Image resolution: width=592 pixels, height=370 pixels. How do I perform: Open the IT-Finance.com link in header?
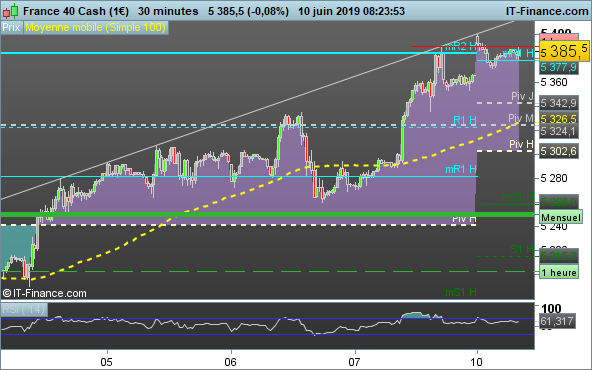pyautogui.click(x=547, y=11)
